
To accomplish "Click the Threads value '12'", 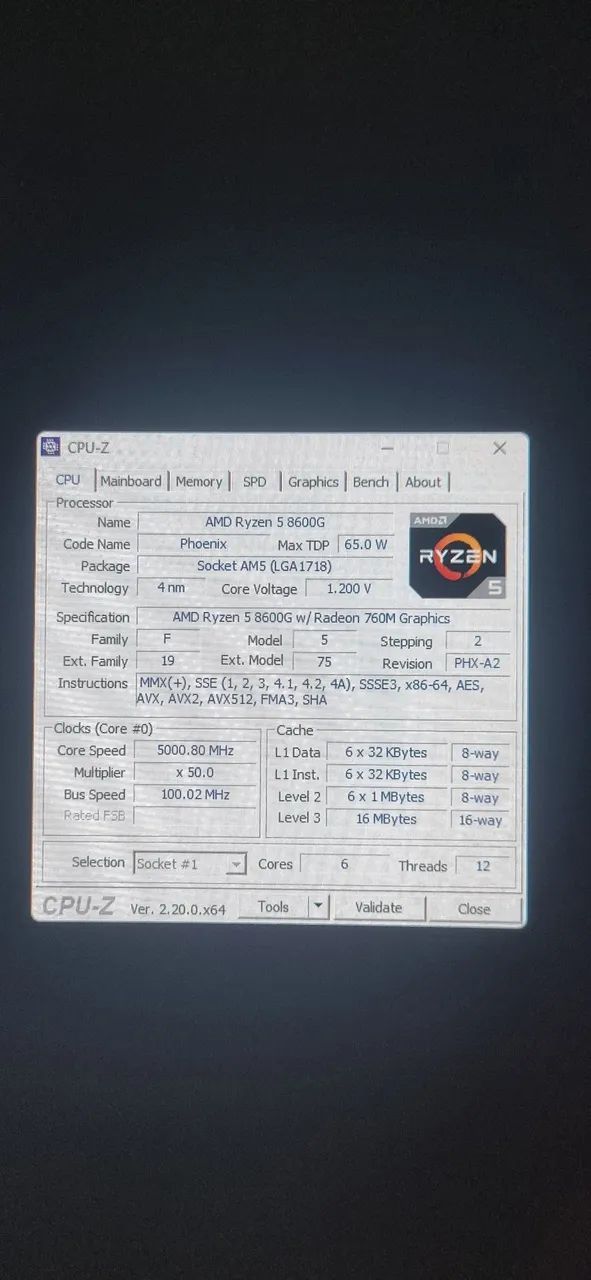I will [x=483, y=866].
